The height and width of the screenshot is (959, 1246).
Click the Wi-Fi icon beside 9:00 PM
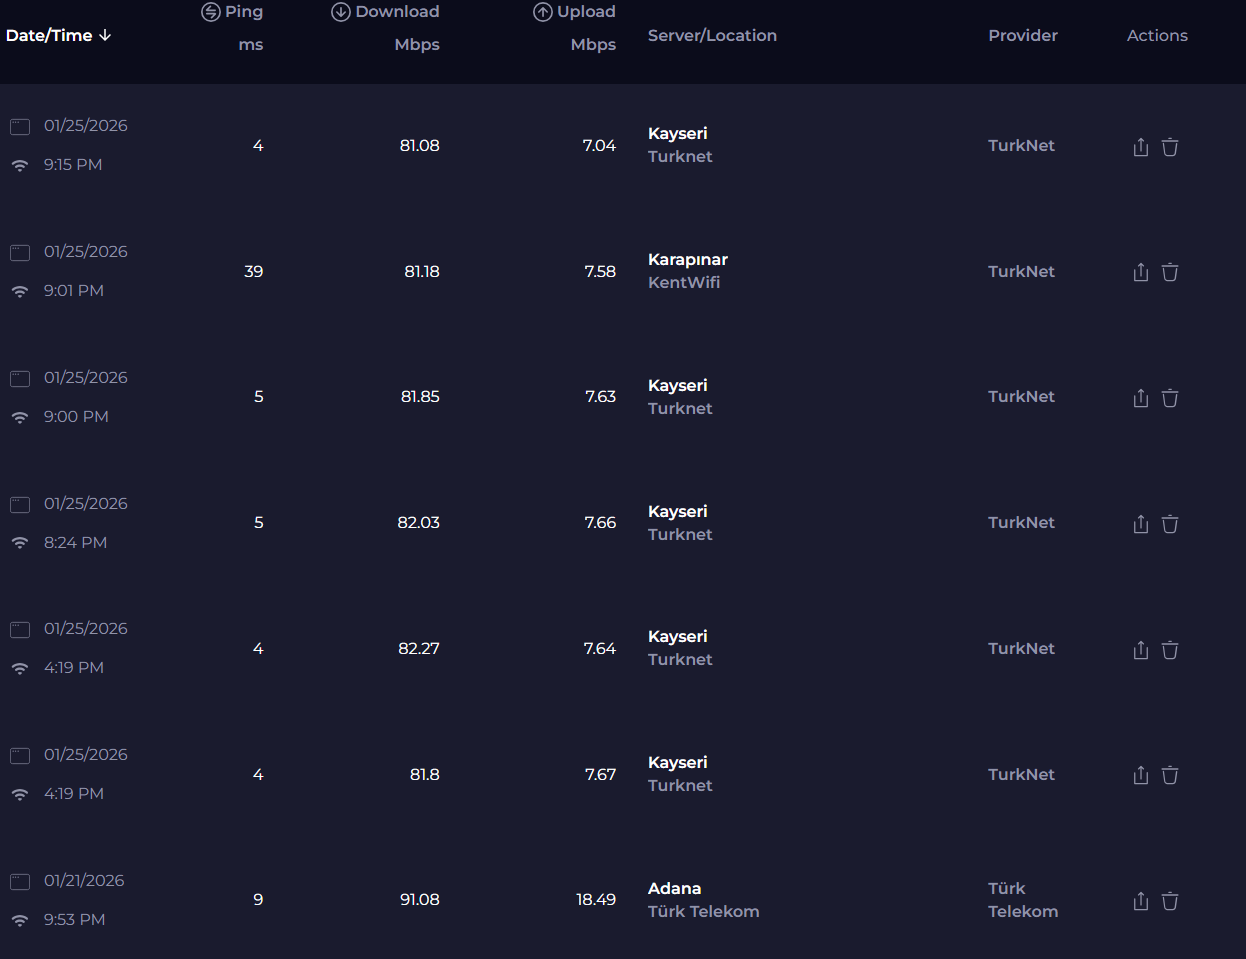pyautogui.click(x=20, y=417)
